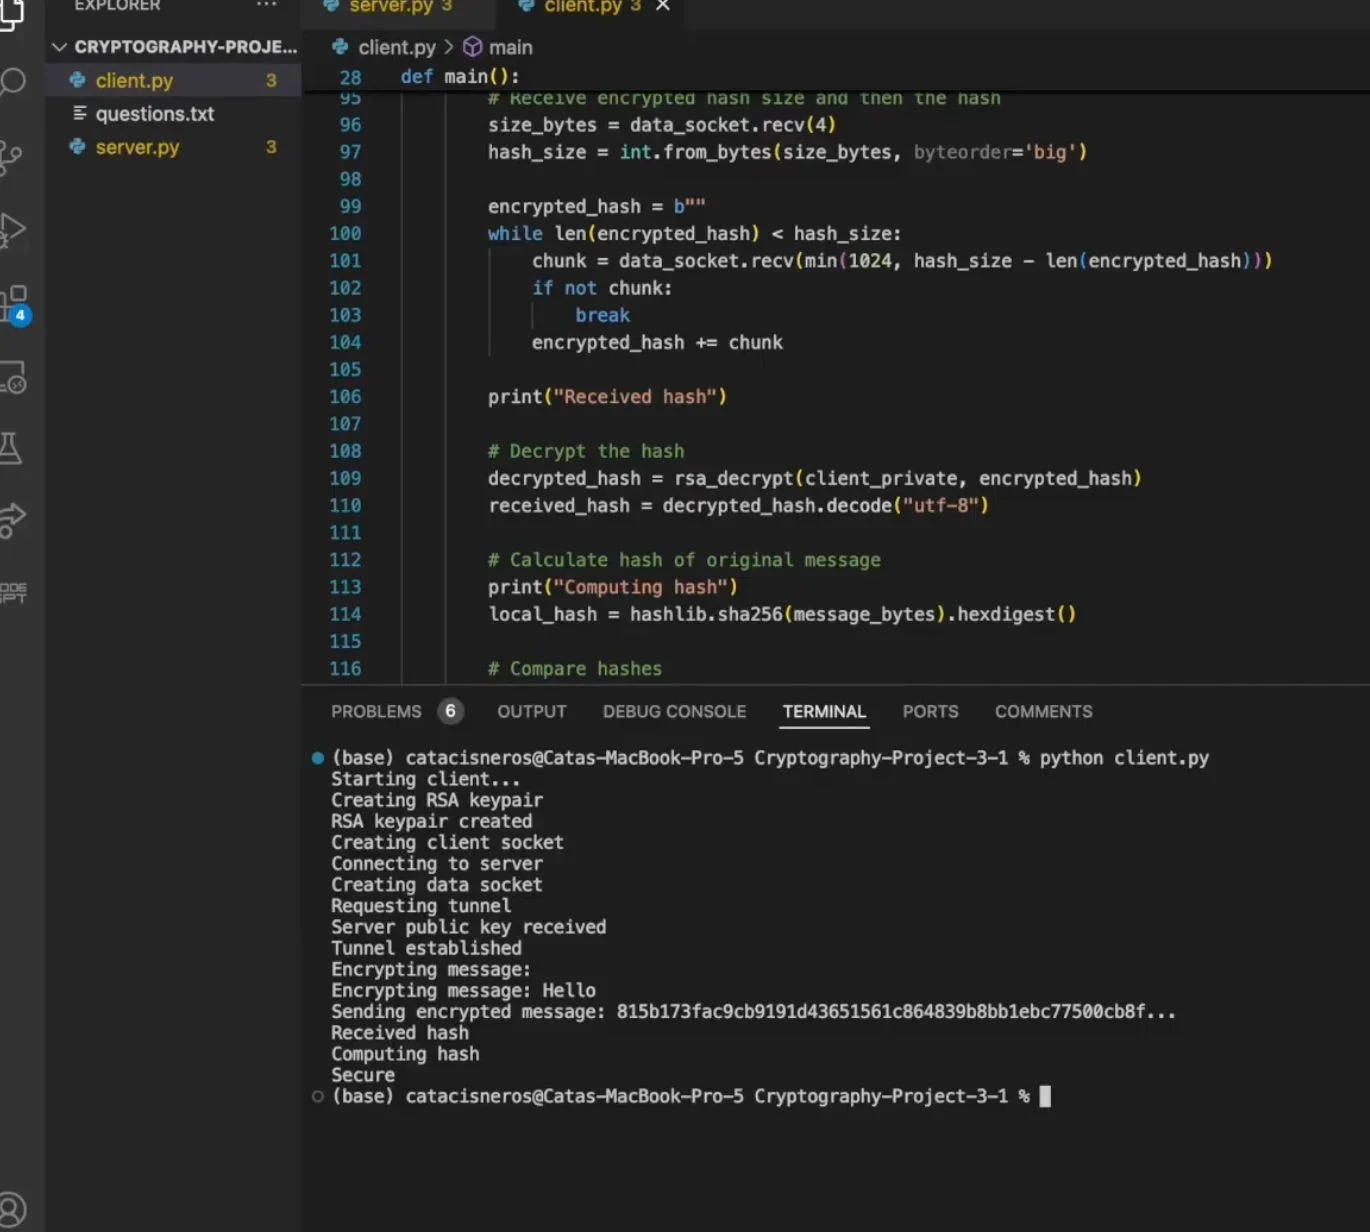
Task: Click the 'break' statement on line 103
Action: coord(602,315)
